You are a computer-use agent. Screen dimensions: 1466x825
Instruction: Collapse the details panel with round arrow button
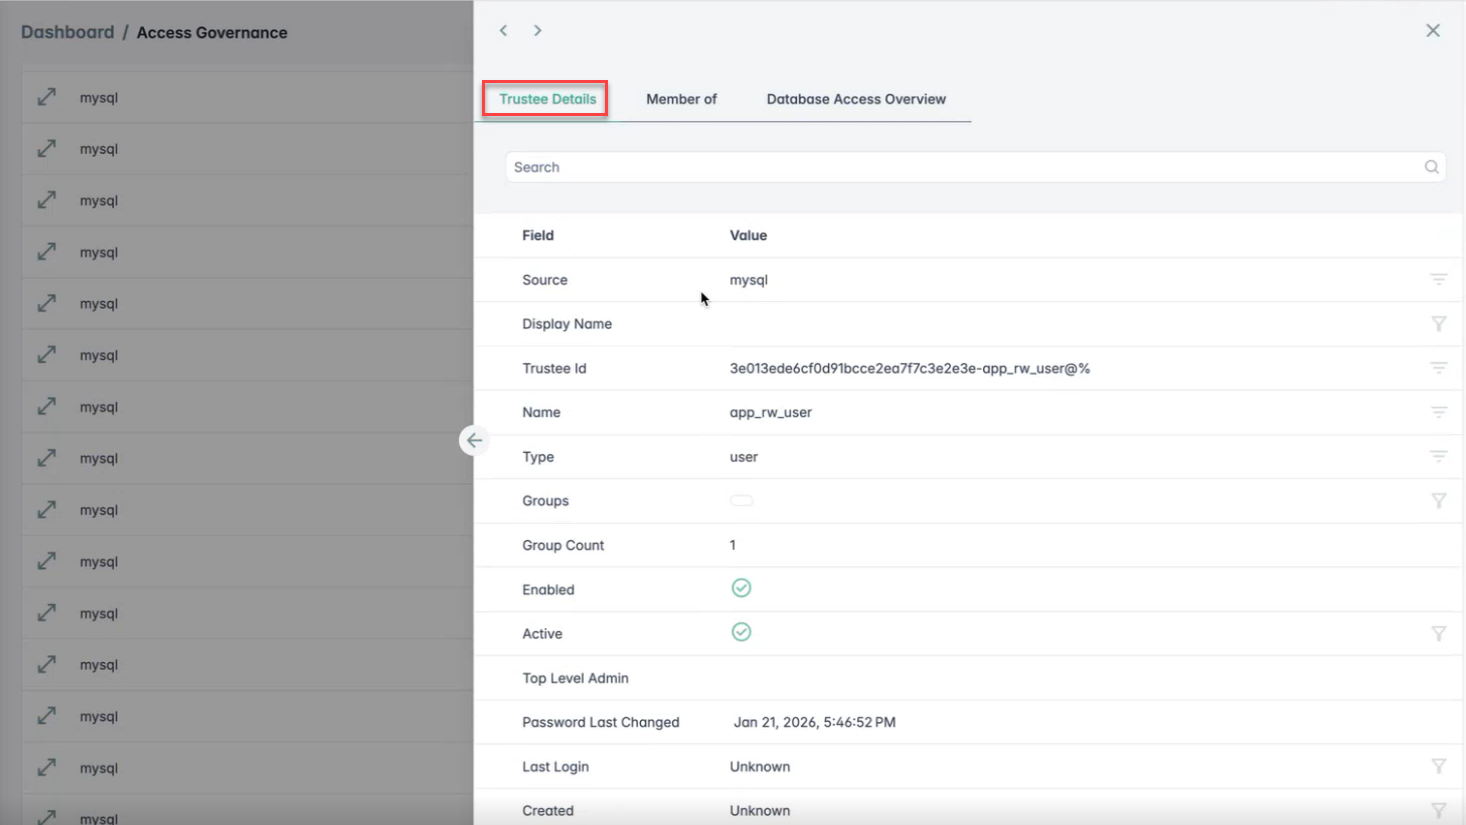tap(474, 440)
